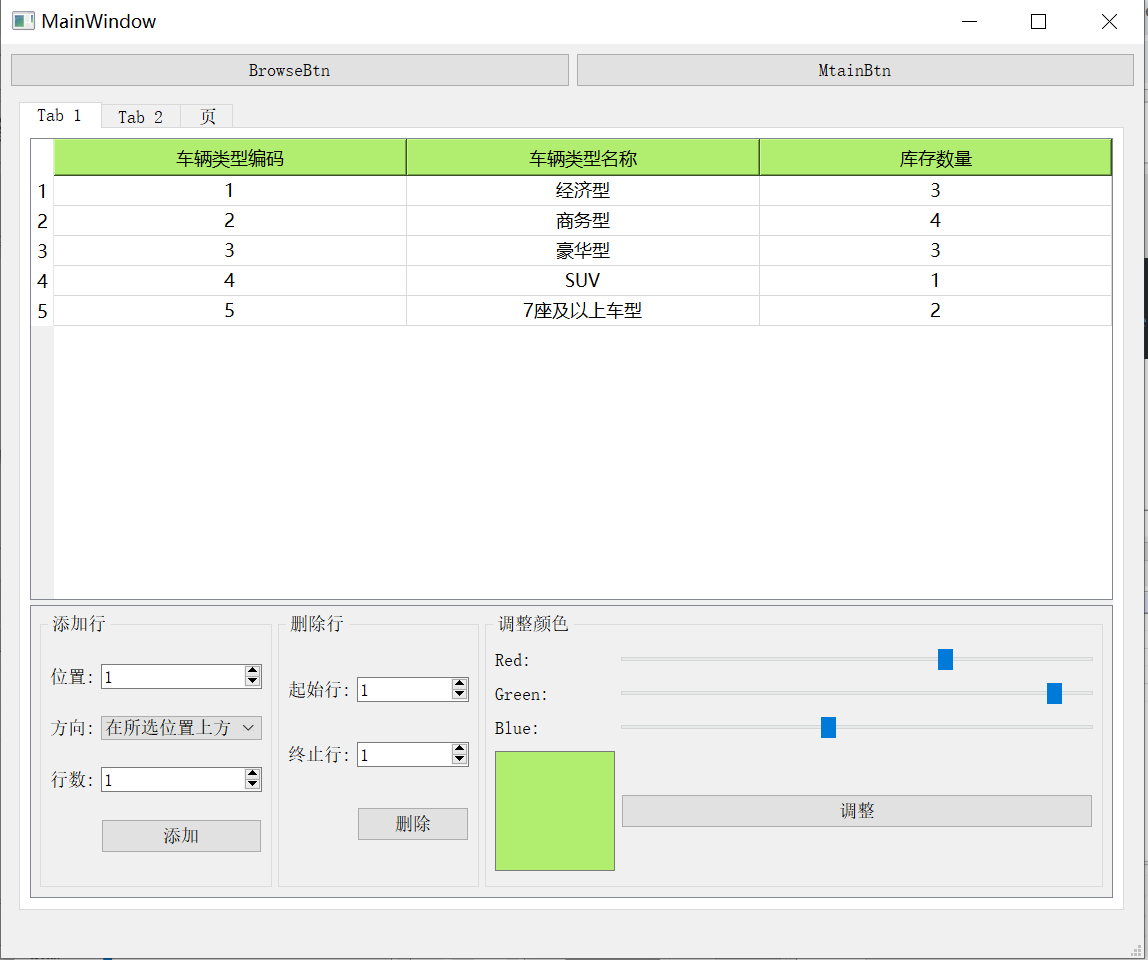Click the green color preview swatch
This screenshot has height=960, width=1148.
click(555, 810)
